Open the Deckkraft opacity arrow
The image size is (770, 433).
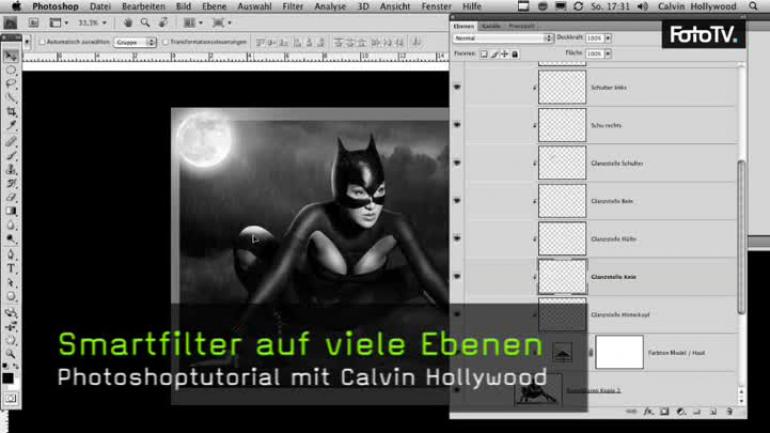608,38
